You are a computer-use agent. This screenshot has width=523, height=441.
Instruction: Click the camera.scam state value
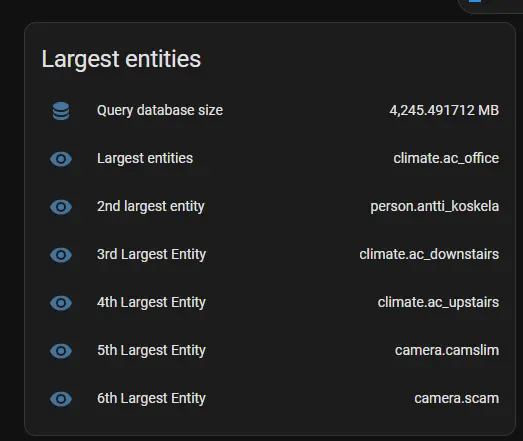point(457,399)
